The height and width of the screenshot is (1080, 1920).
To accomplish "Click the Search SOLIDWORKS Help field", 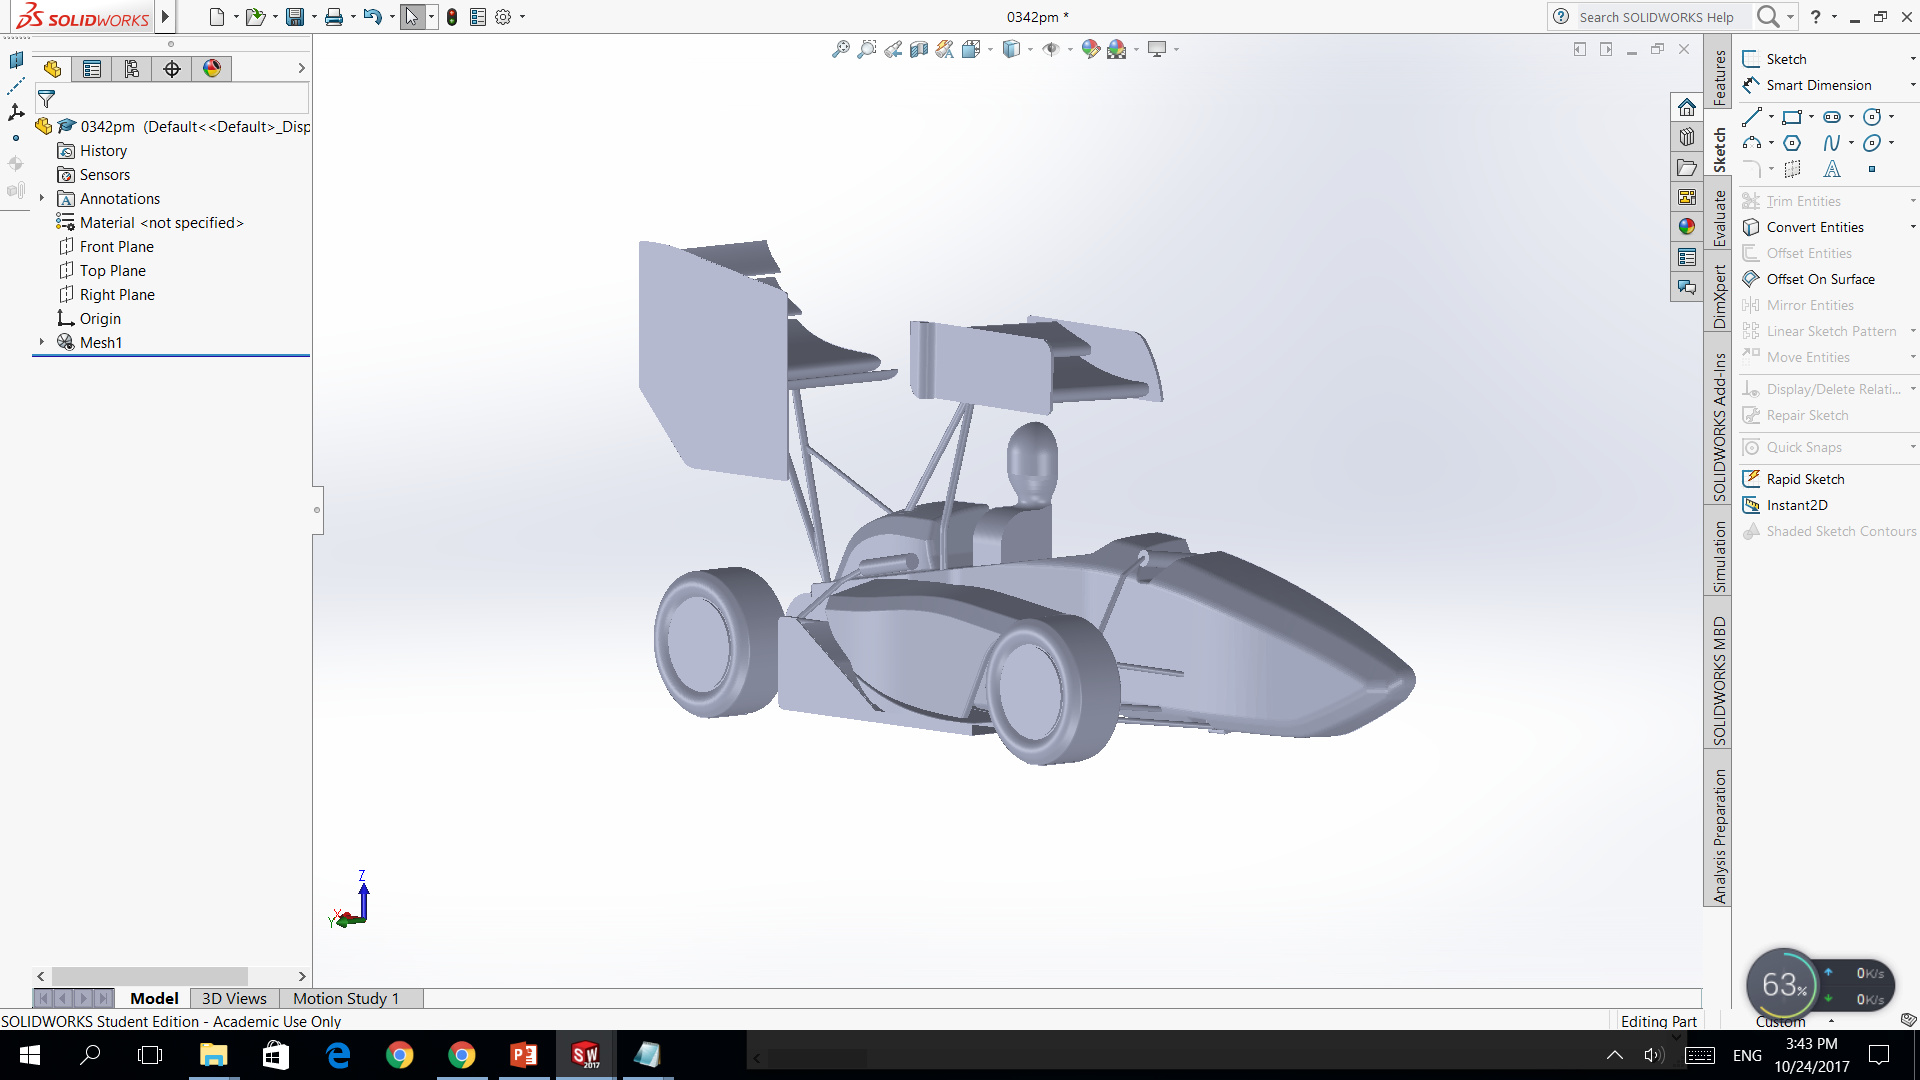I will (1655, 17).
